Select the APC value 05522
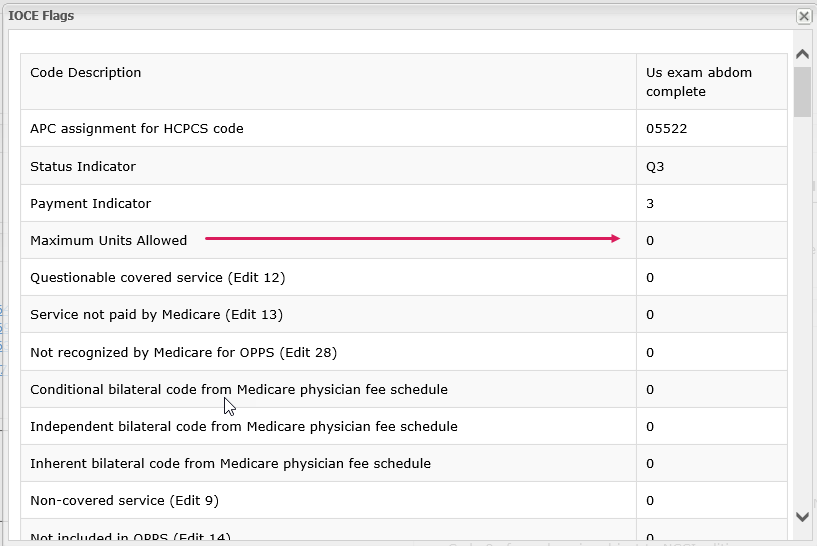 tap(666, 129)
